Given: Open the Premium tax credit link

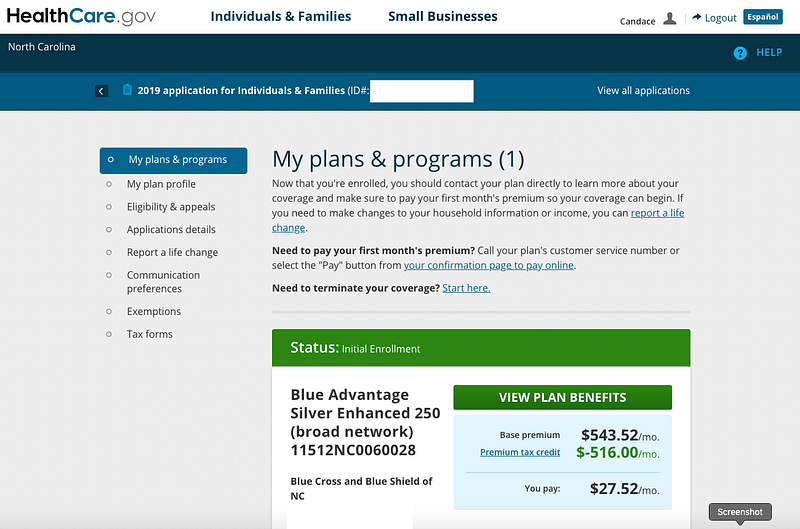Looking at the screenshot, I should click(520, 452).
